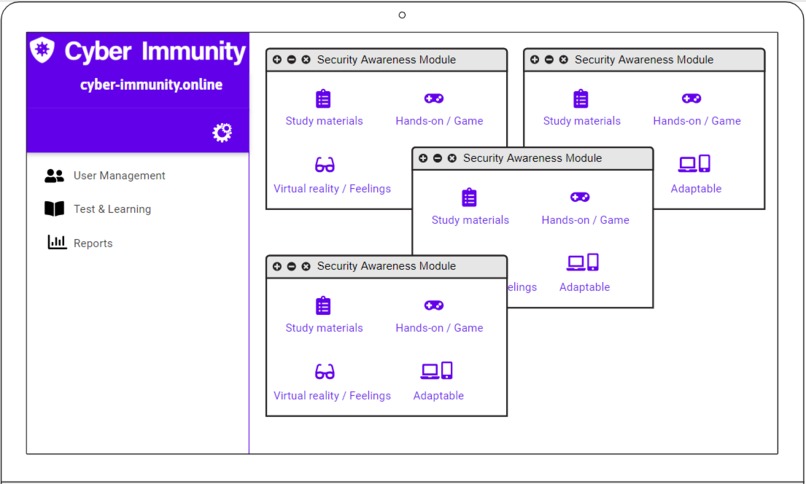806x484 pixels.
Task: Expand top-right module with its plus button
Action: (535, 60)
